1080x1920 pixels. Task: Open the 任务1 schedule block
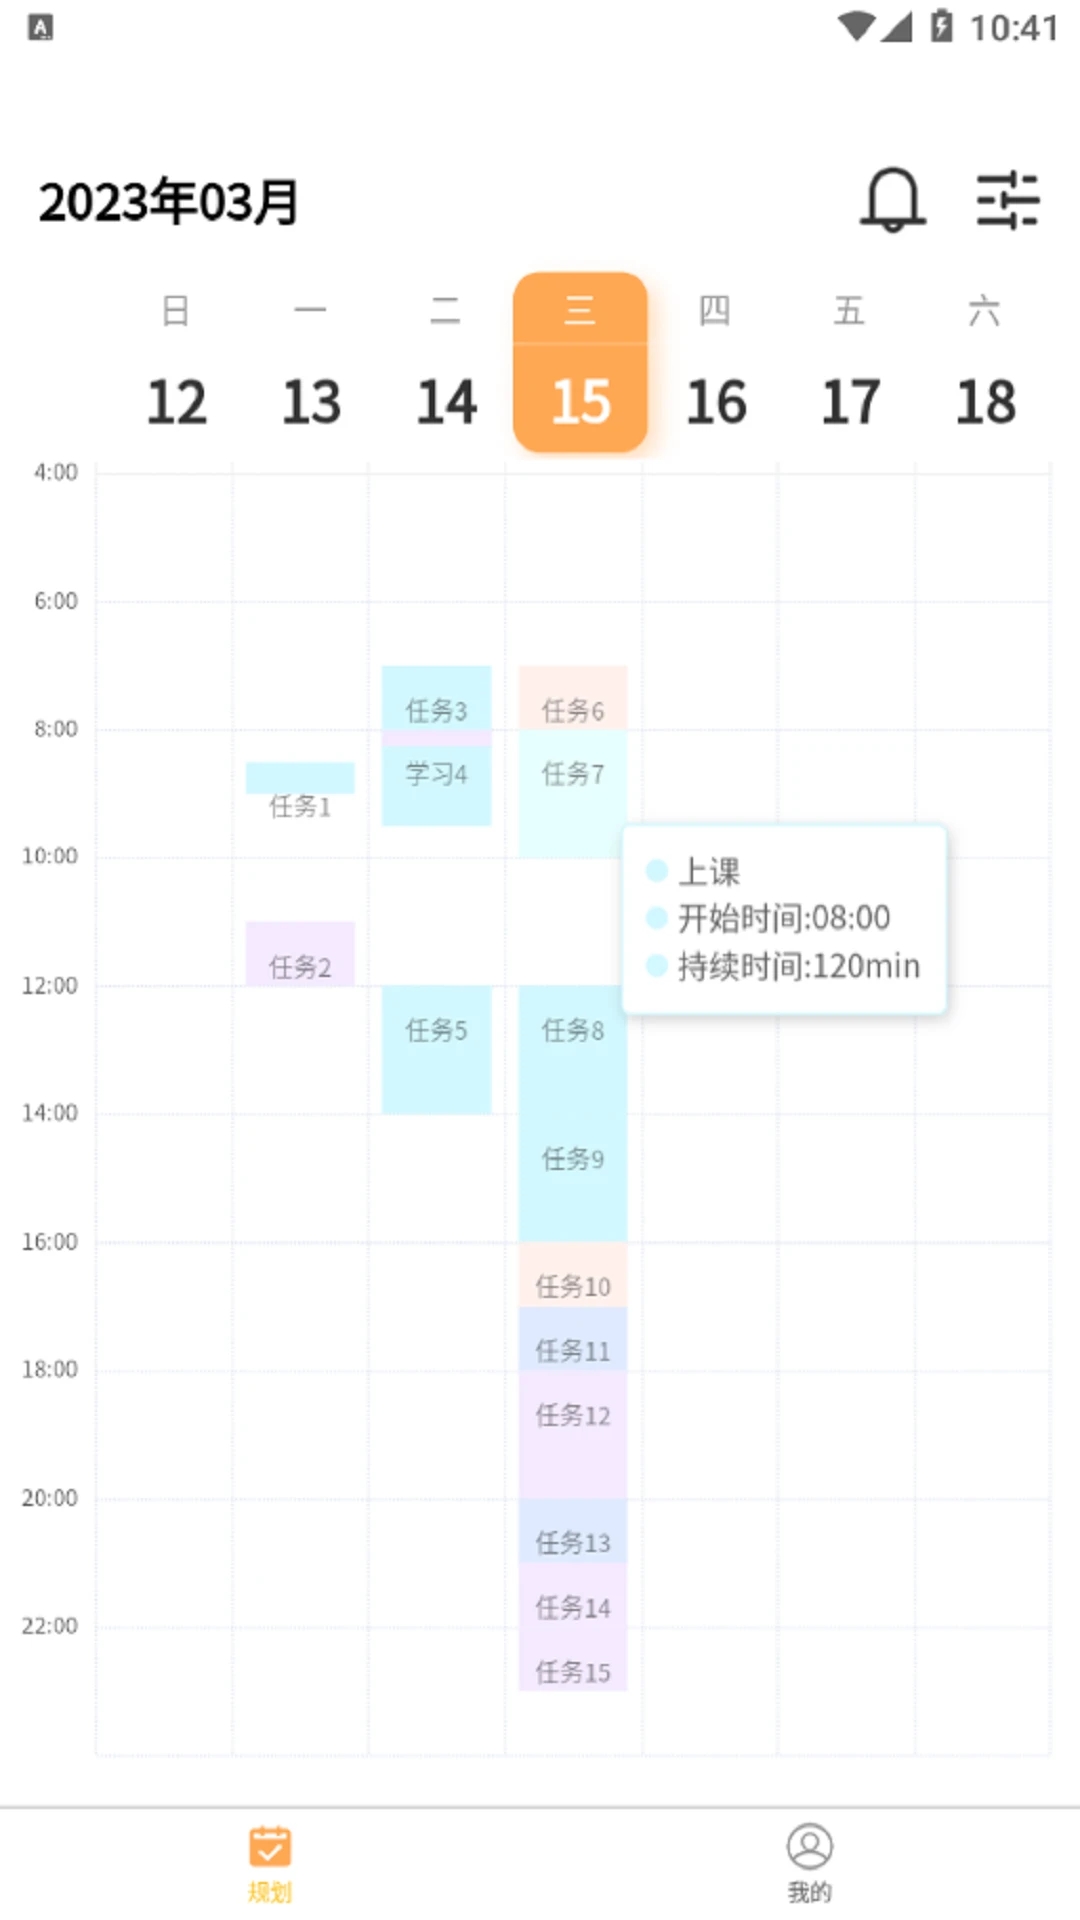[x=300, y=780]
